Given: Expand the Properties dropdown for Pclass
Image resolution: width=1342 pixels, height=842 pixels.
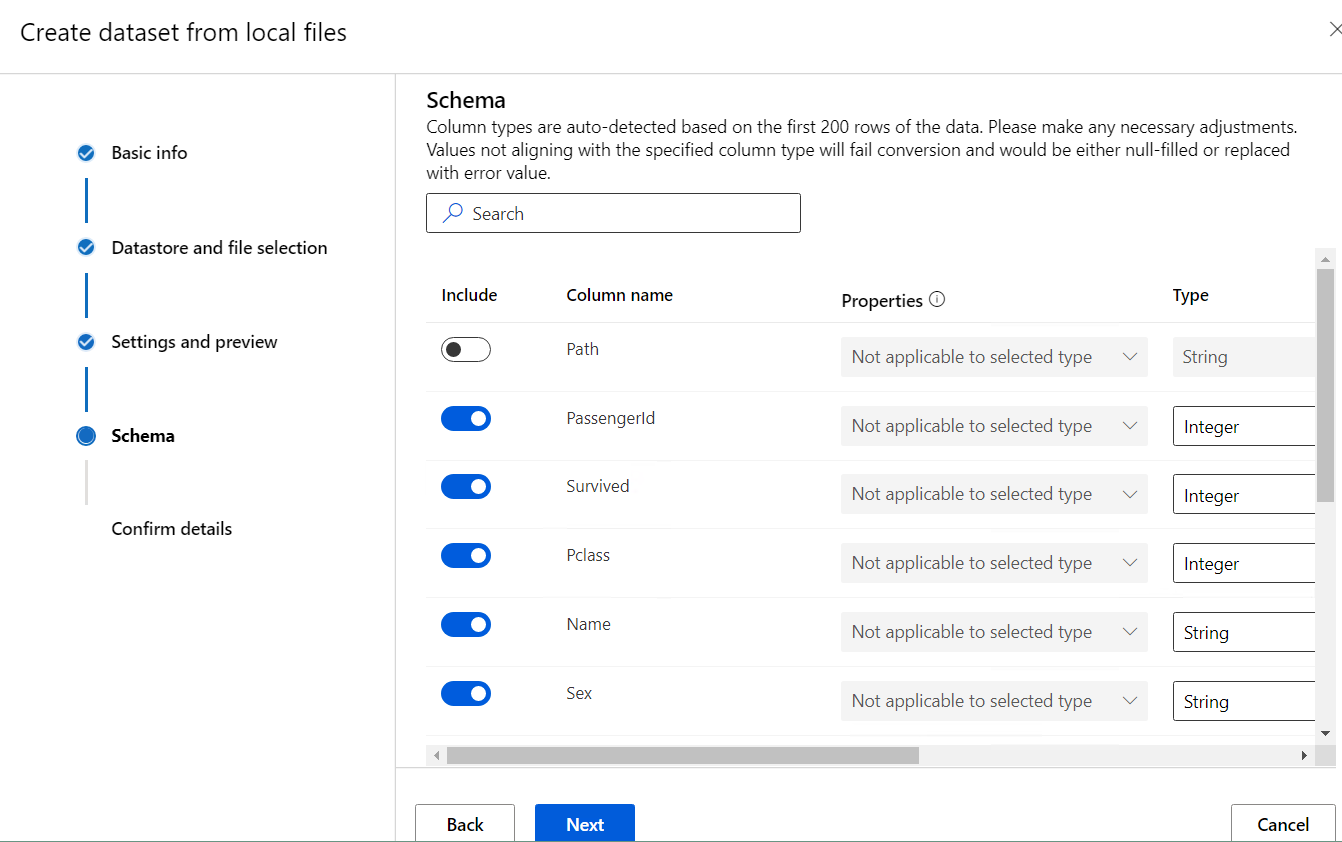Looking at the screenshot, I should [x=994, y=563].
